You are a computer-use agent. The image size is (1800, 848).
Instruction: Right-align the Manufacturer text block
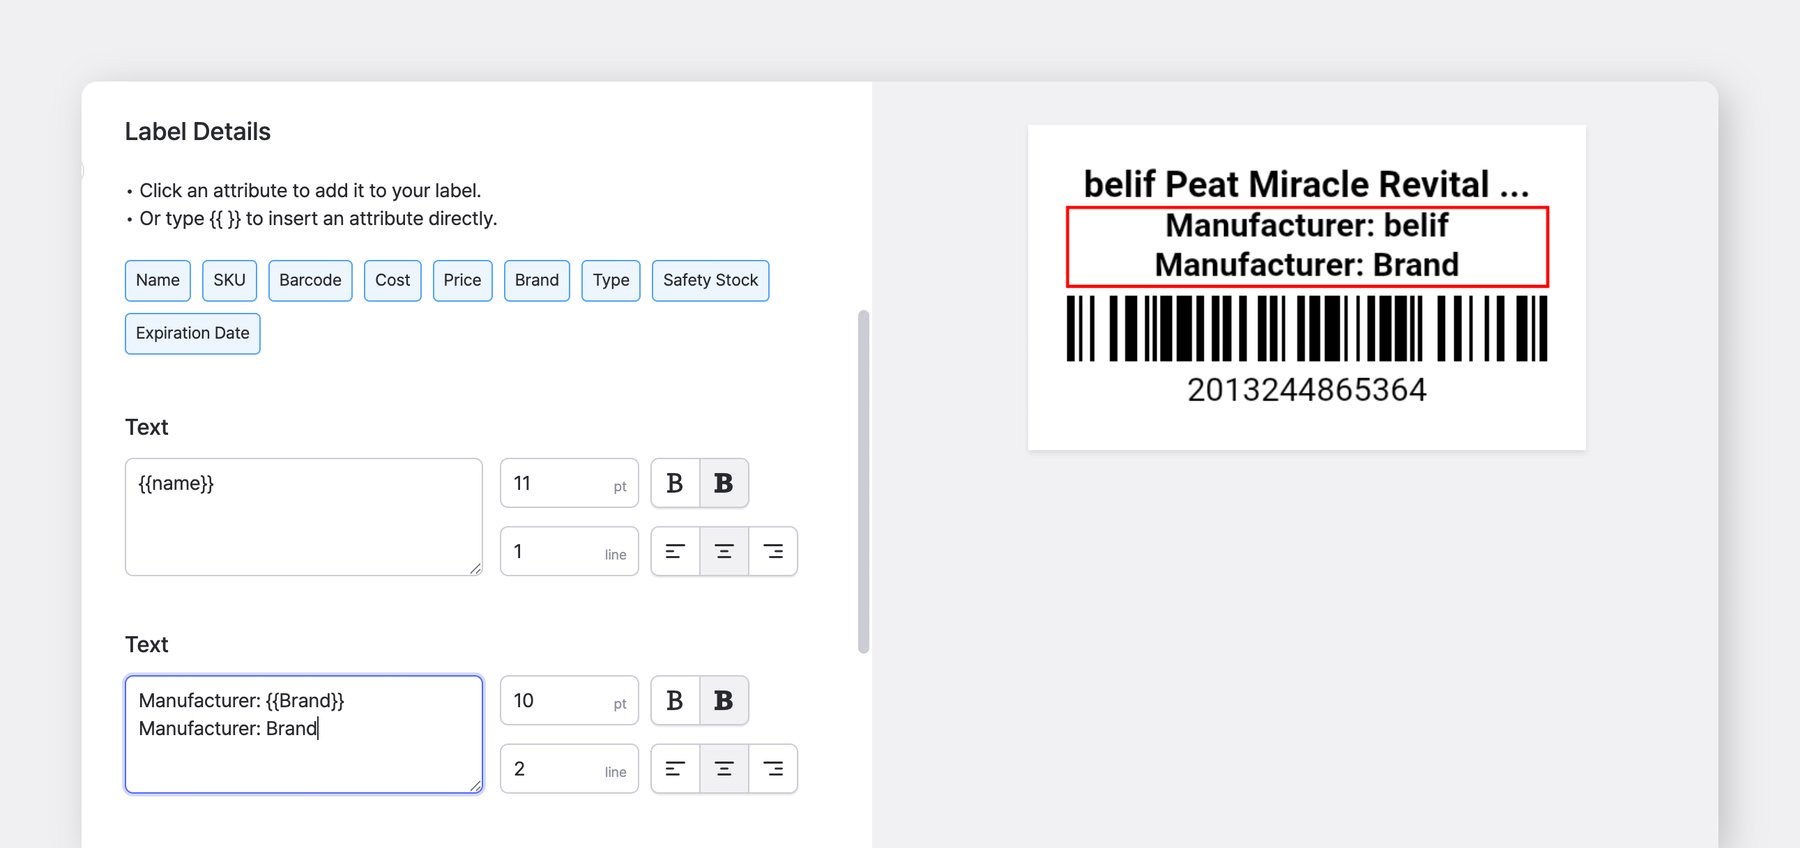[x=773, y=769]
